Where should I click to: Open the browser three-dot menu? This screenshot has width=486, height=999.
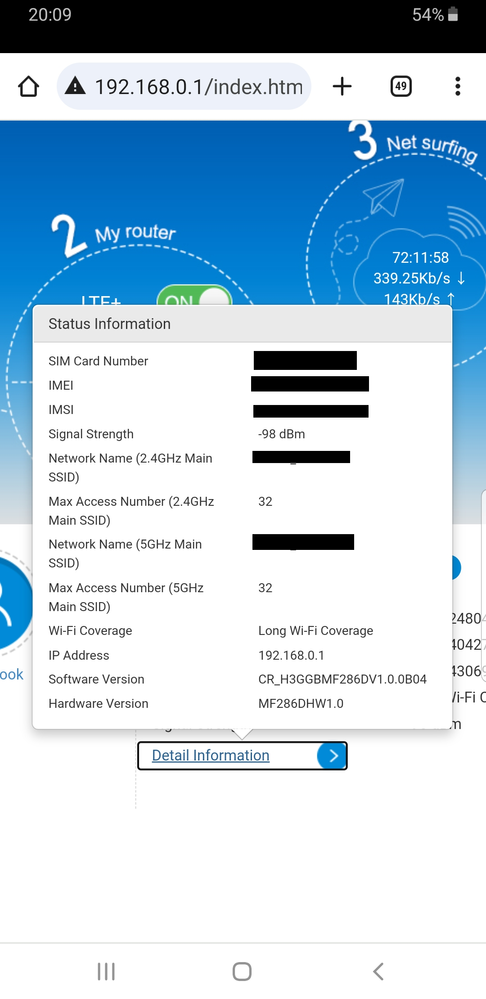tap(457, 86)
